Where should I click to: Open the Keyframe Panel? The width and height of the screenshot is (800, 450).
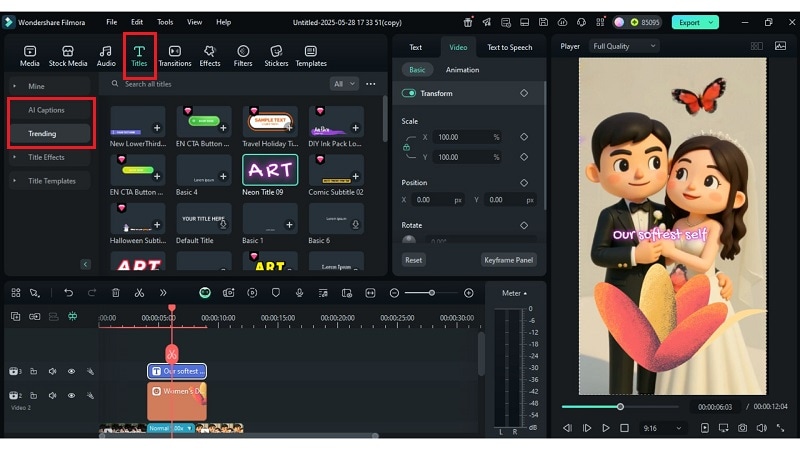(508, 260)
